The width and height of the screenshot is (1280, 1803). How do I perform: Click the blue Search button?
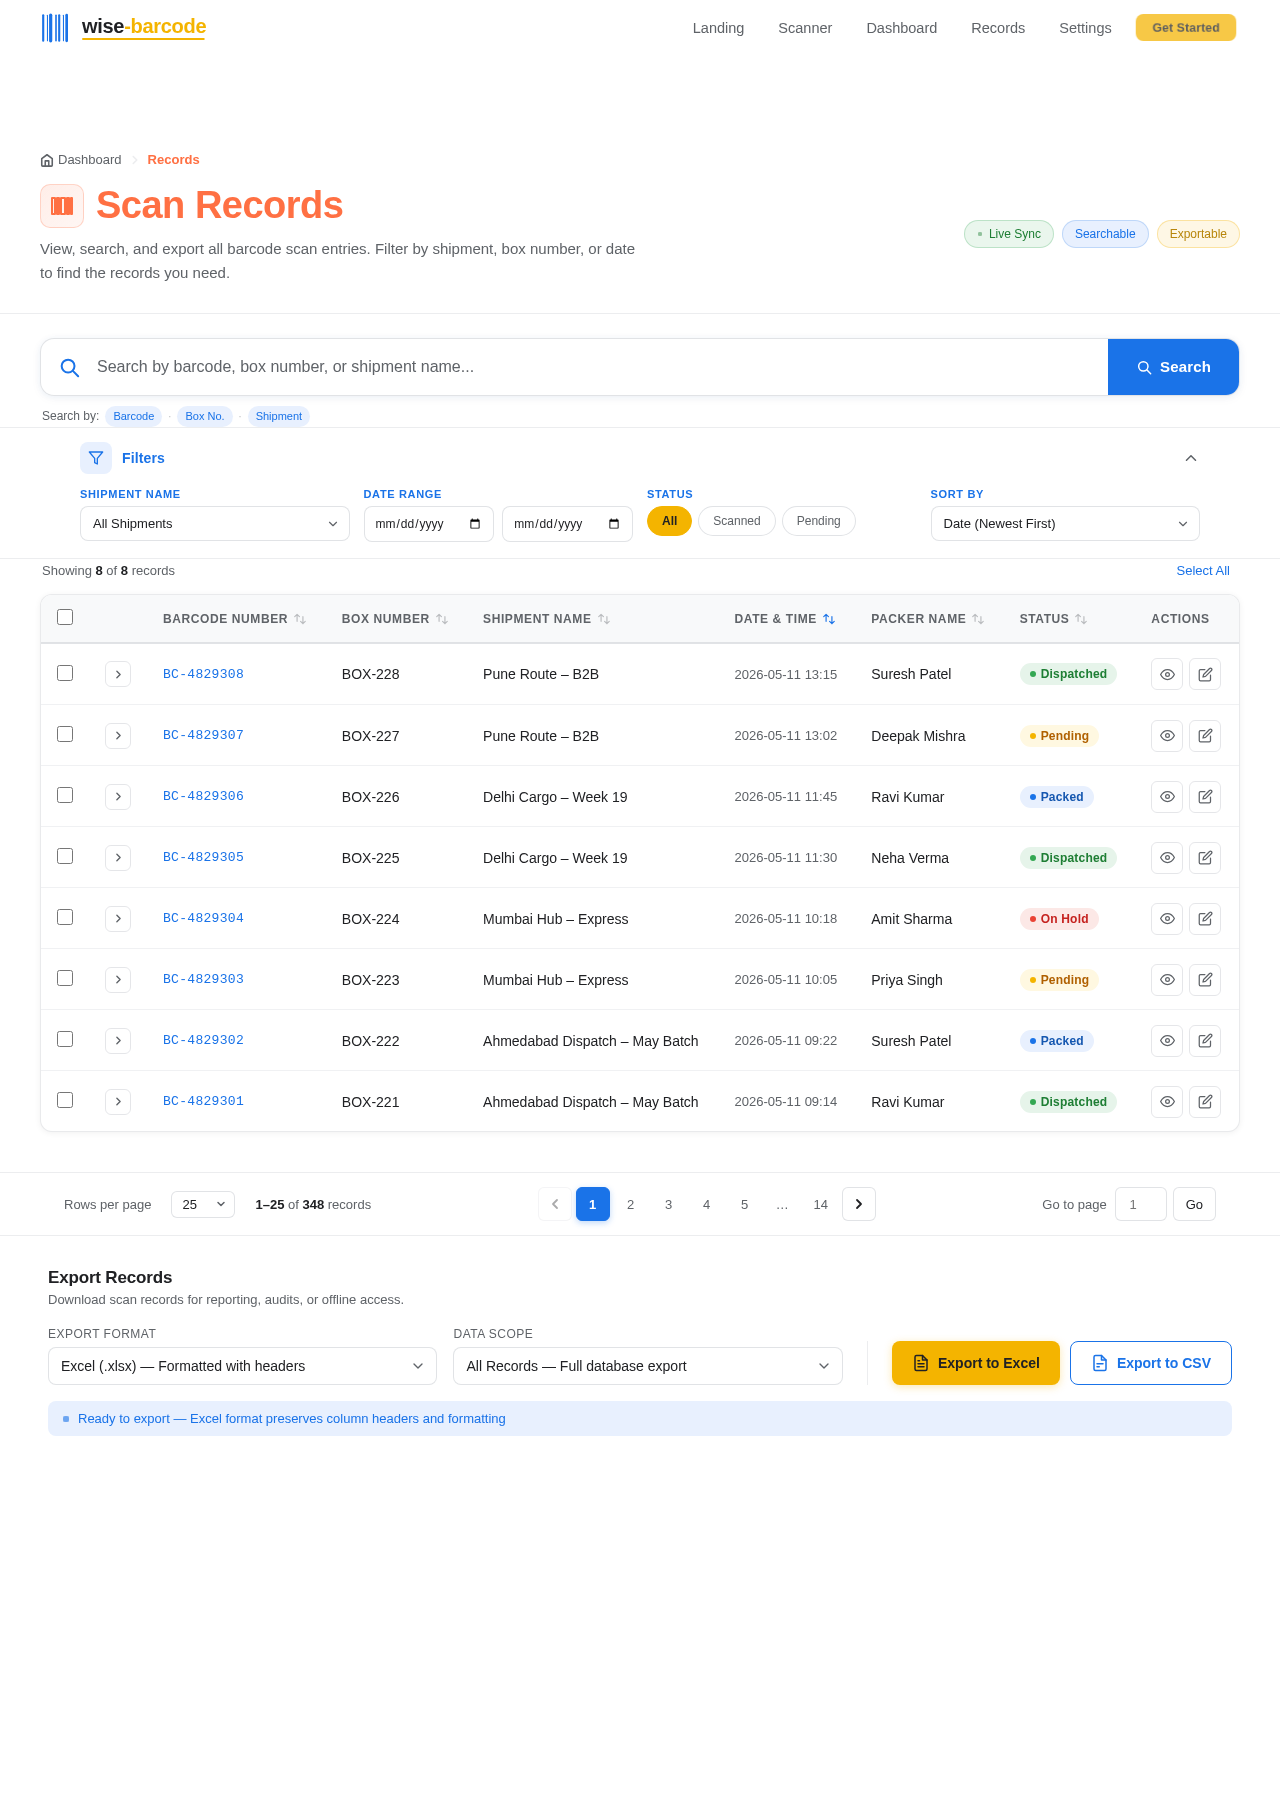(x=1173, y=367)
